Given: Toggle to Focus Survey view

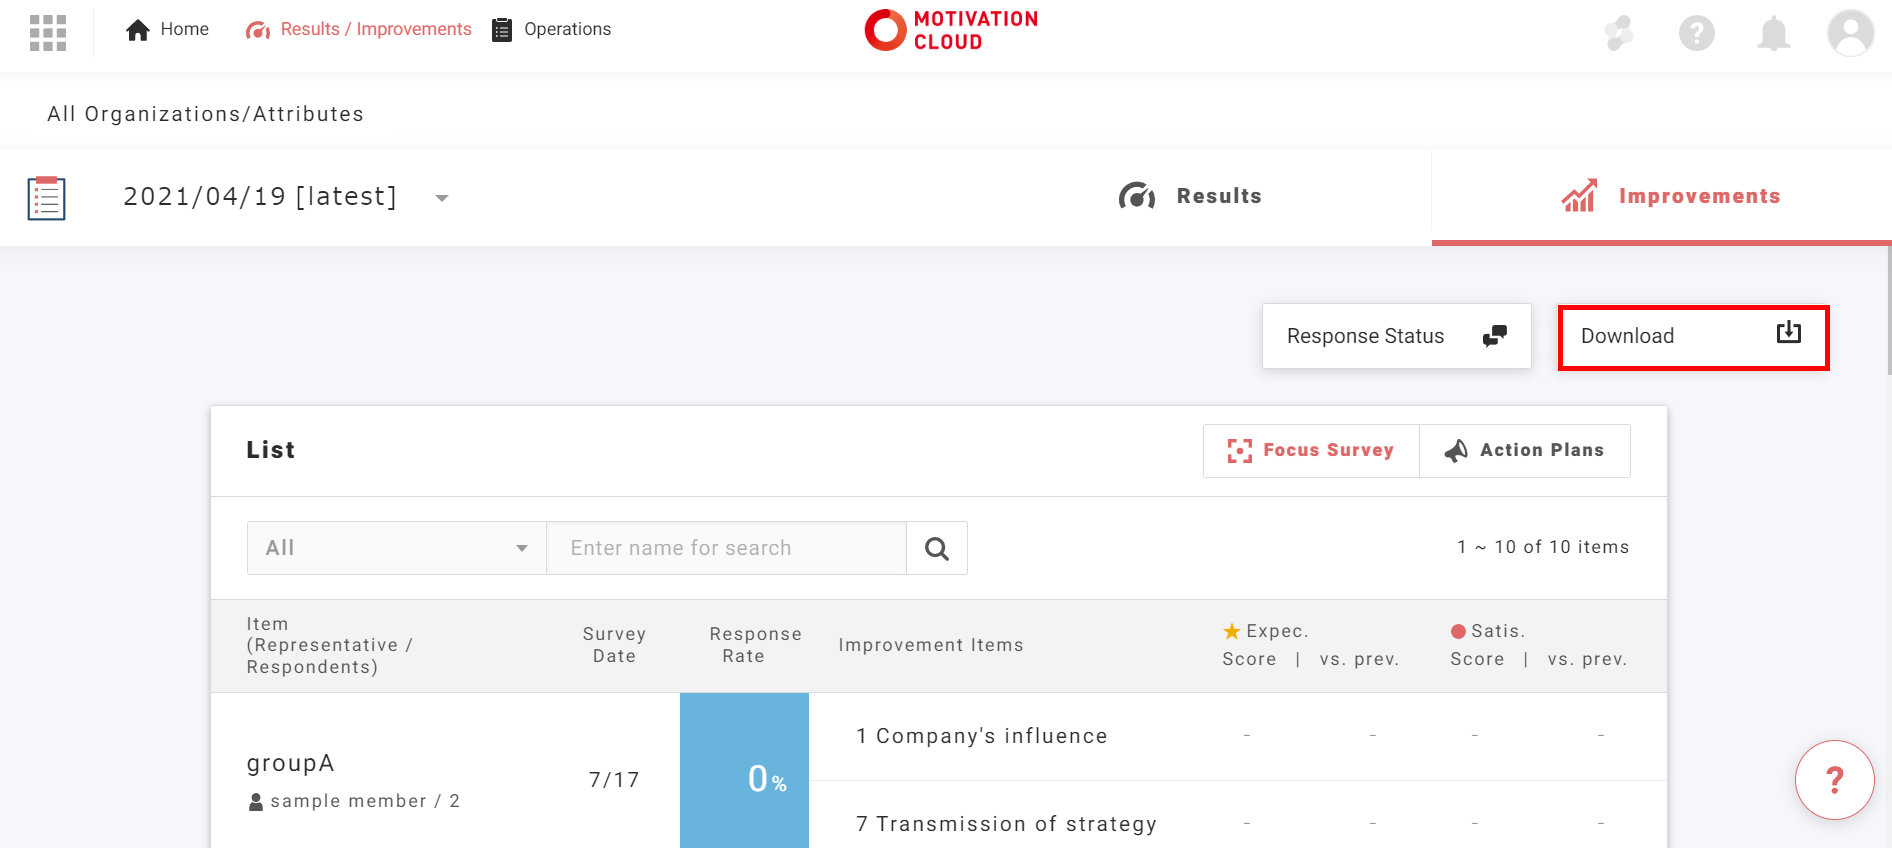Looking at the screenshot, I should click(x=1311, y=451).
